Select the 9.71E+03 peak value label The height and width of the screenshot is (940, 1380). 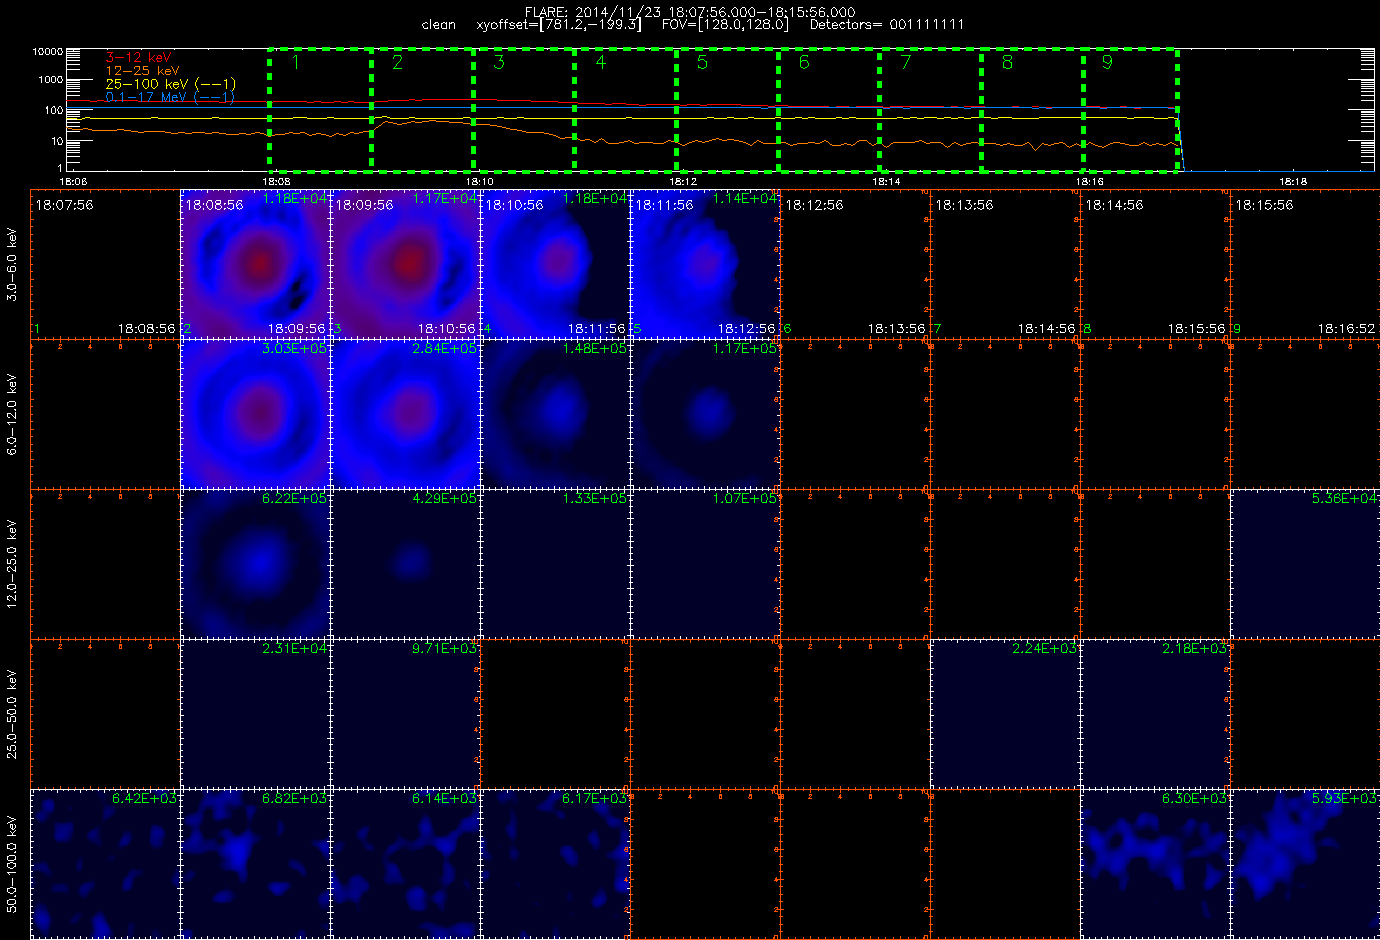[445, 648]
